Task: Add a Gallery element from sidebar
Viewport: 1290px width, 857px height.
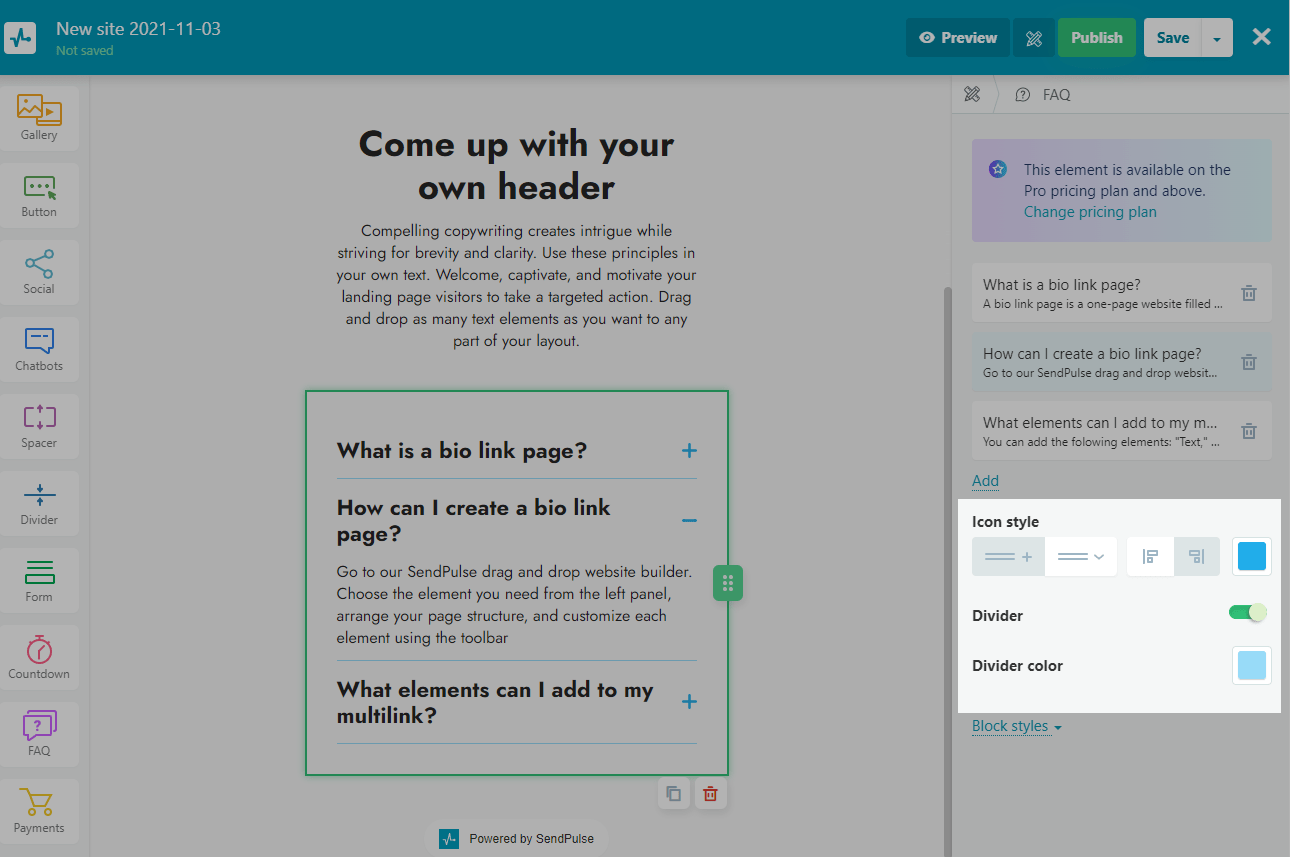Action: [39, 117]
